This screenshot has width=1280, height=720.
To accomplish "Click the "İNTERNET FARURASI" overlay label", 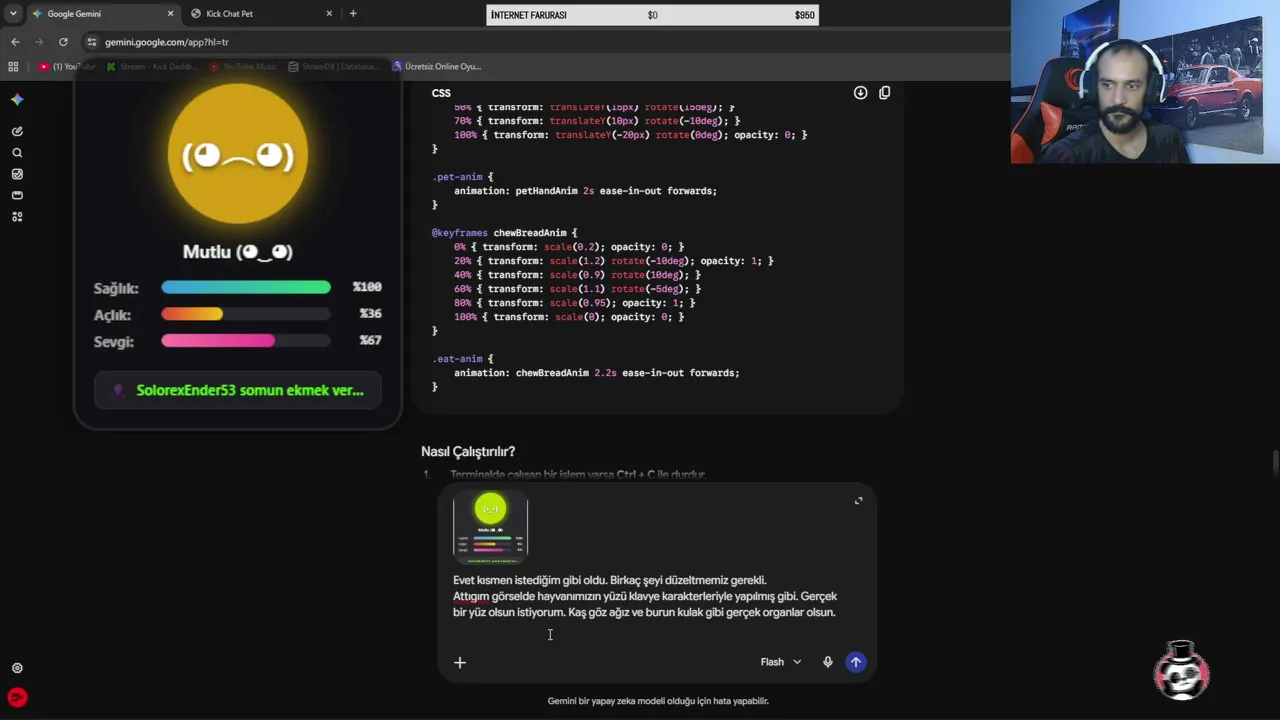I will (x=529, y=15).
